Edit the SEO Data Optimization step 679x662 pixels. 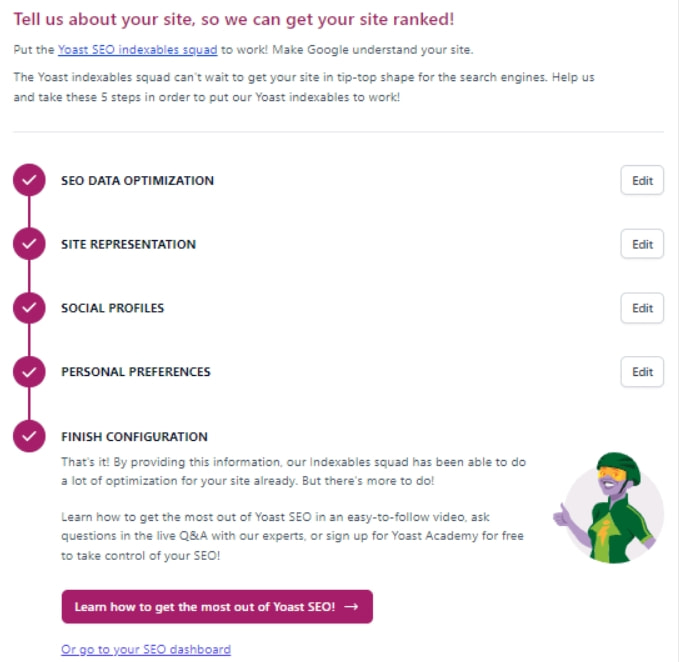tap(642, 181)
